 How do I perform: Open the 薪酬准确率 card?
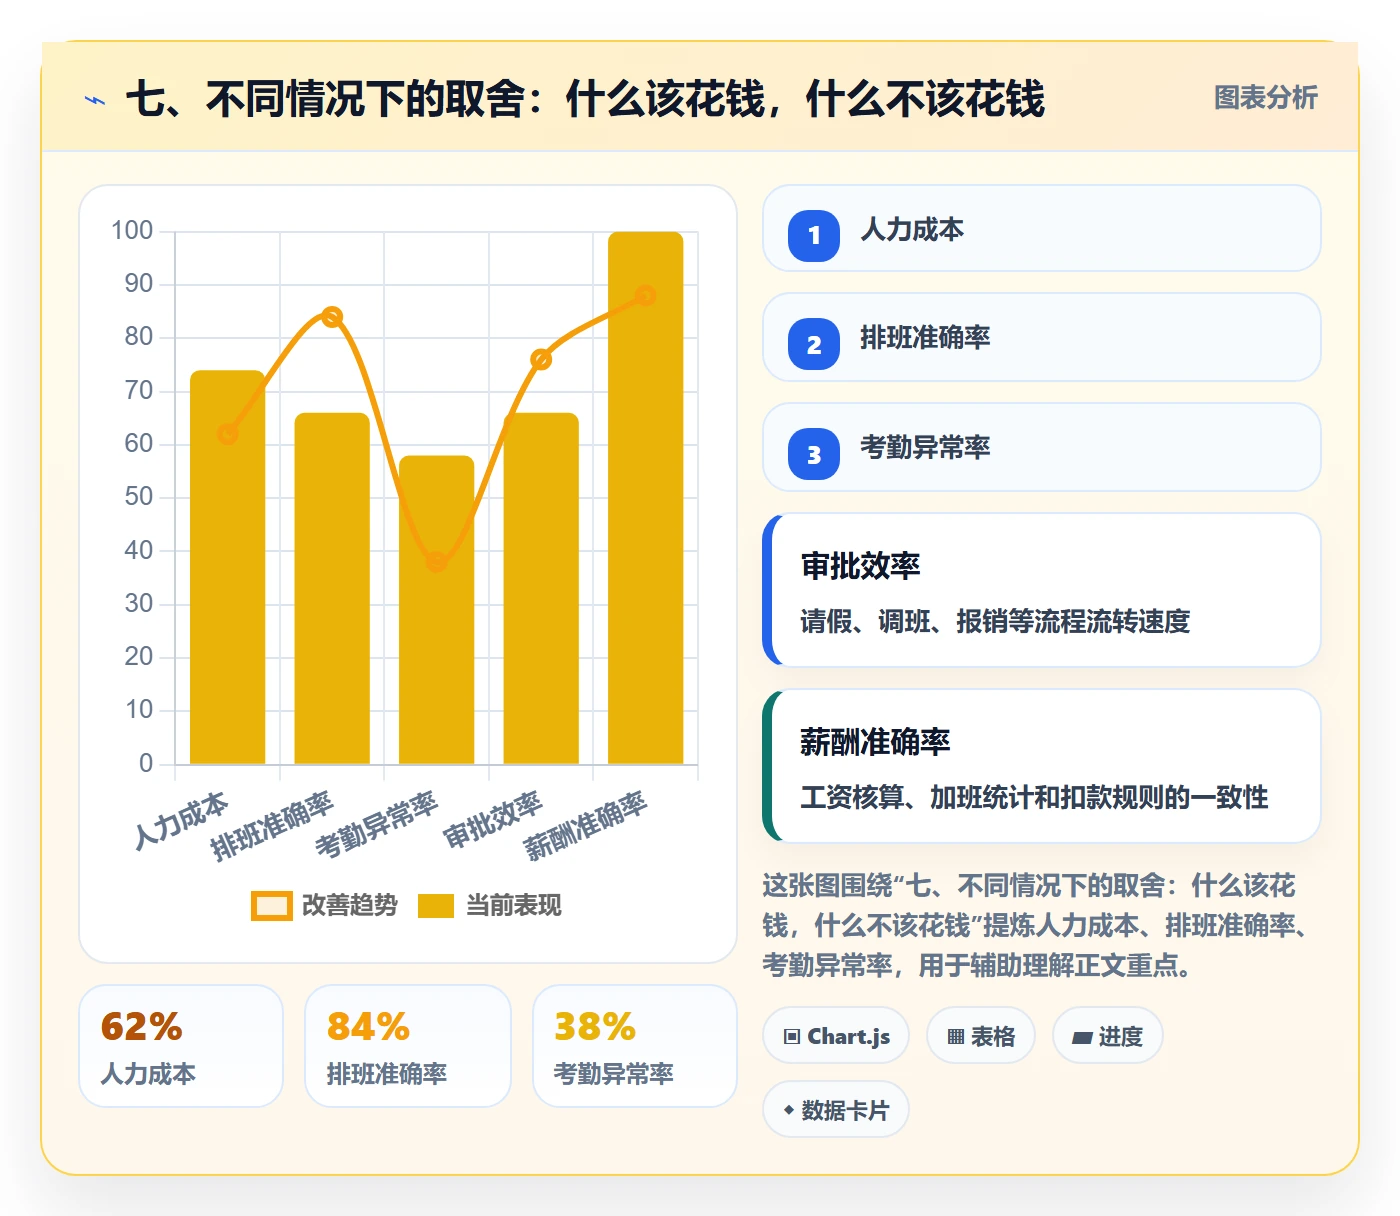[1042, 766]
